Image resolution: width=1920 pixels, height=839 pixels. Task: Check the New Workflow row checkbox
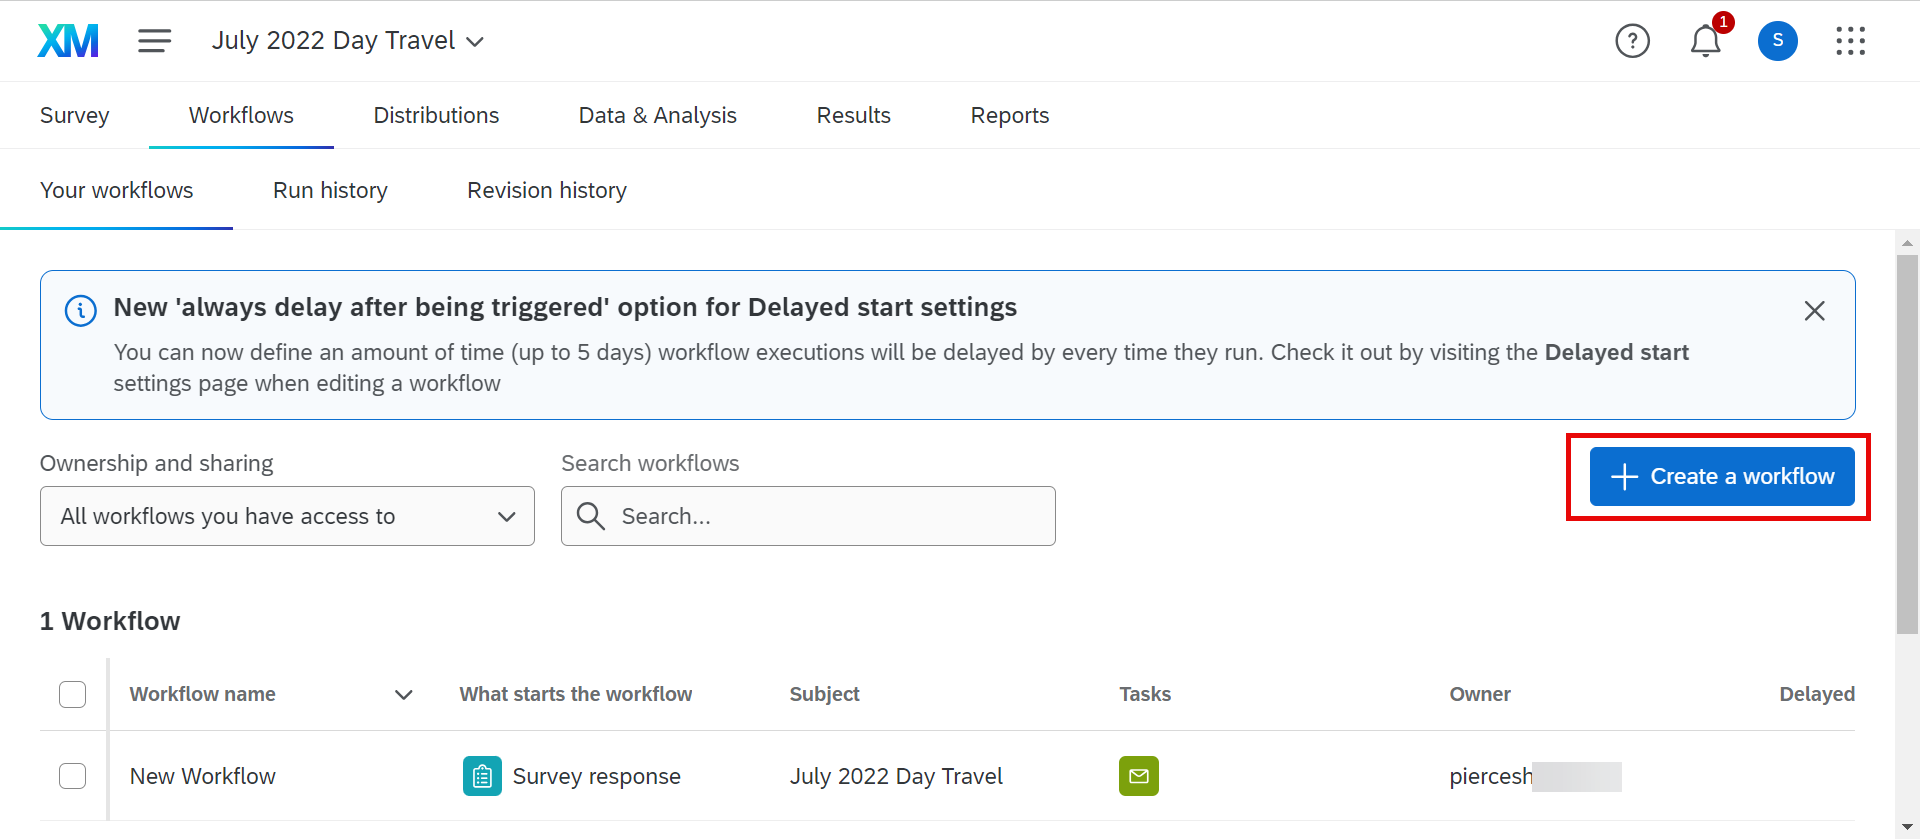click(73, 776)
